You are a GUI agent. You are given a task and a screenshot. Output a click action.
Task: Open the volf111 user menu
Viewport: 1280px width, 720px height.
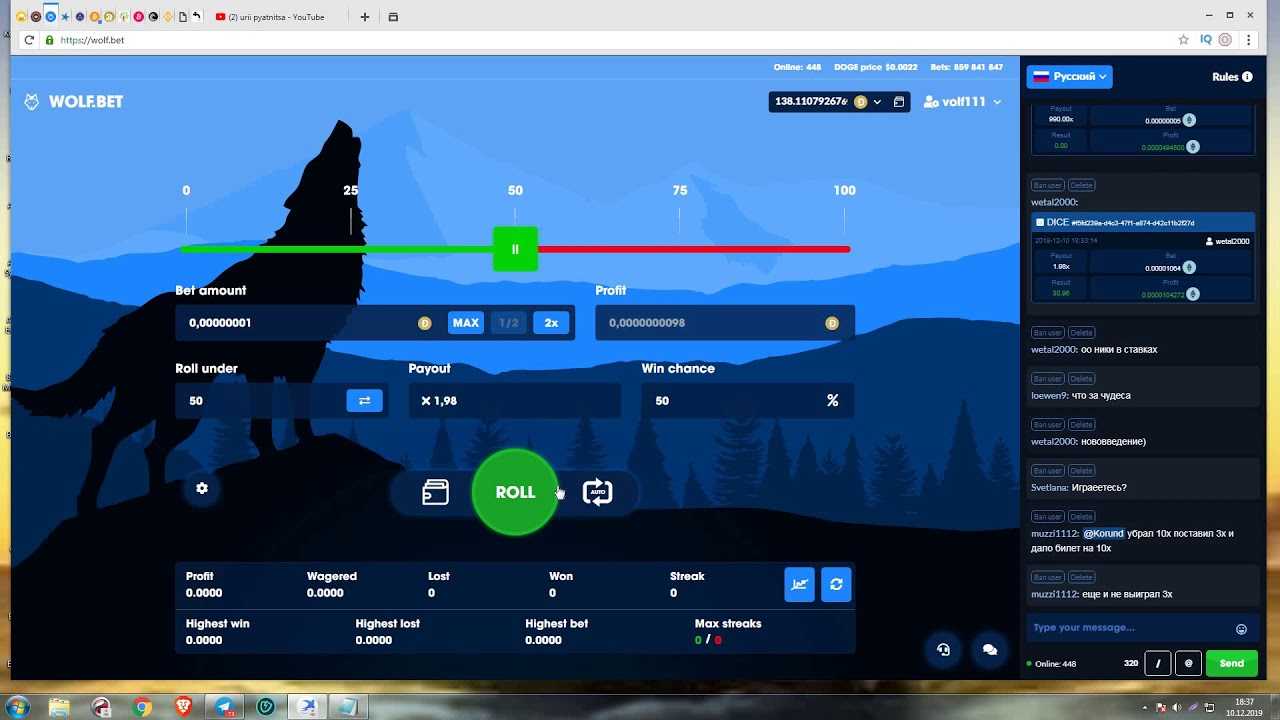pos(962,102)
